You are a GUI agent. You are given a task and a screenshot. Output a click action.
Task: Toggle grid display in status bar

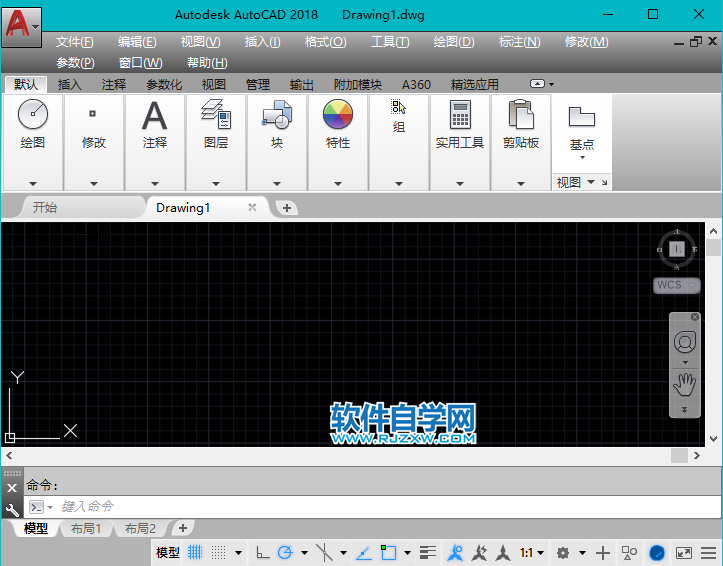click(x=196, y=552)
